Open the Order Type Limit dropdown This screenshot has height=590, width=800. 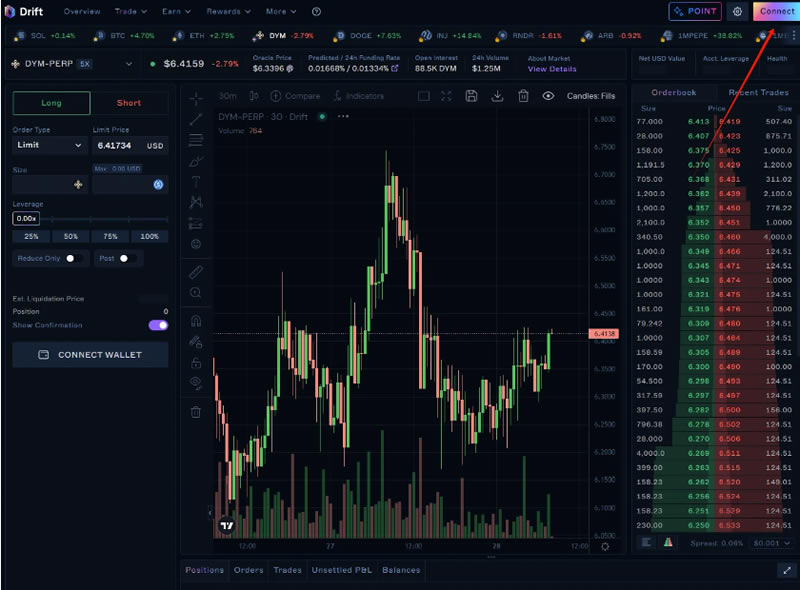[50, 145]
